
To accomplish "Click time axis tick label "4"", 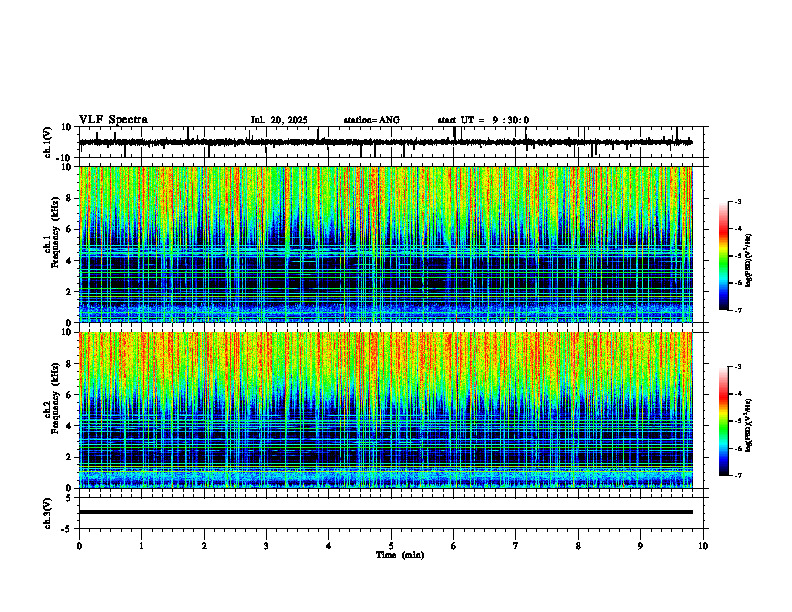I will [329, 546].
